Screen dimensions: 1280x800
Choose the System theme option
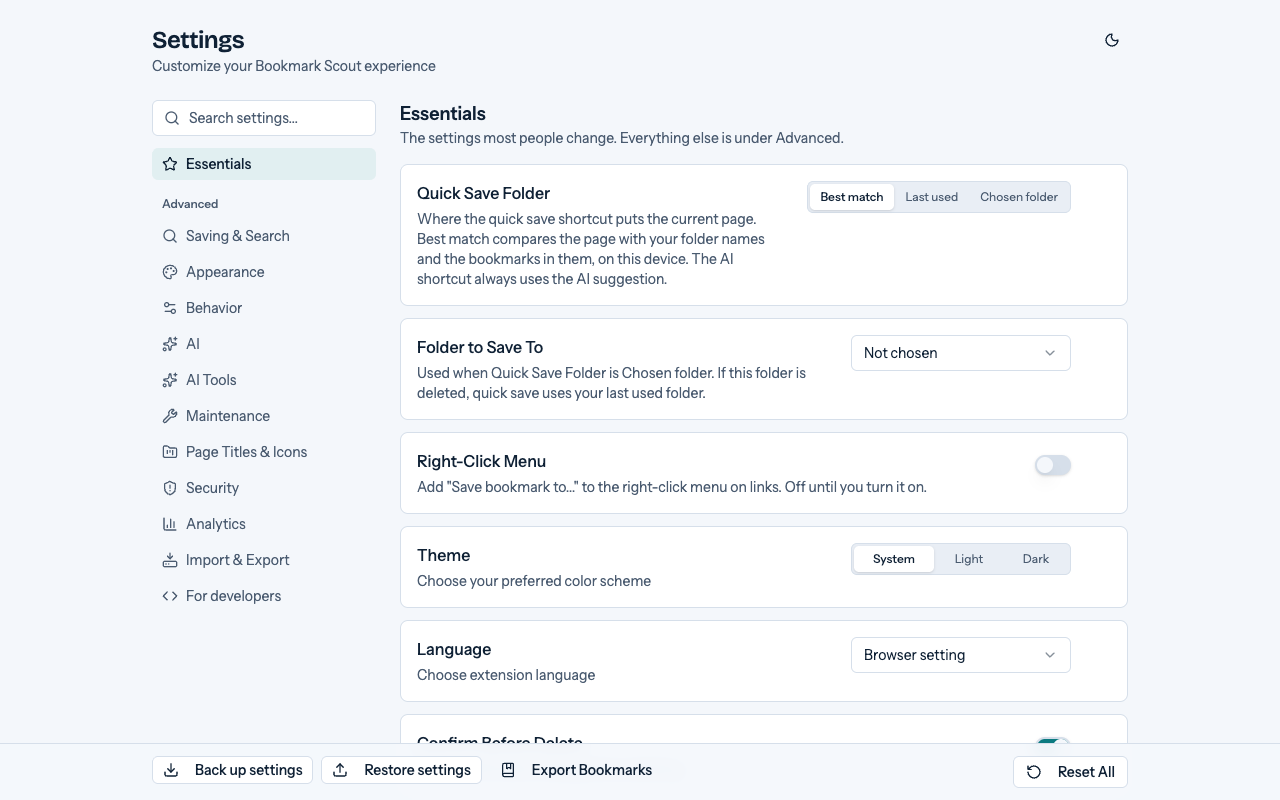pos(894,559)
